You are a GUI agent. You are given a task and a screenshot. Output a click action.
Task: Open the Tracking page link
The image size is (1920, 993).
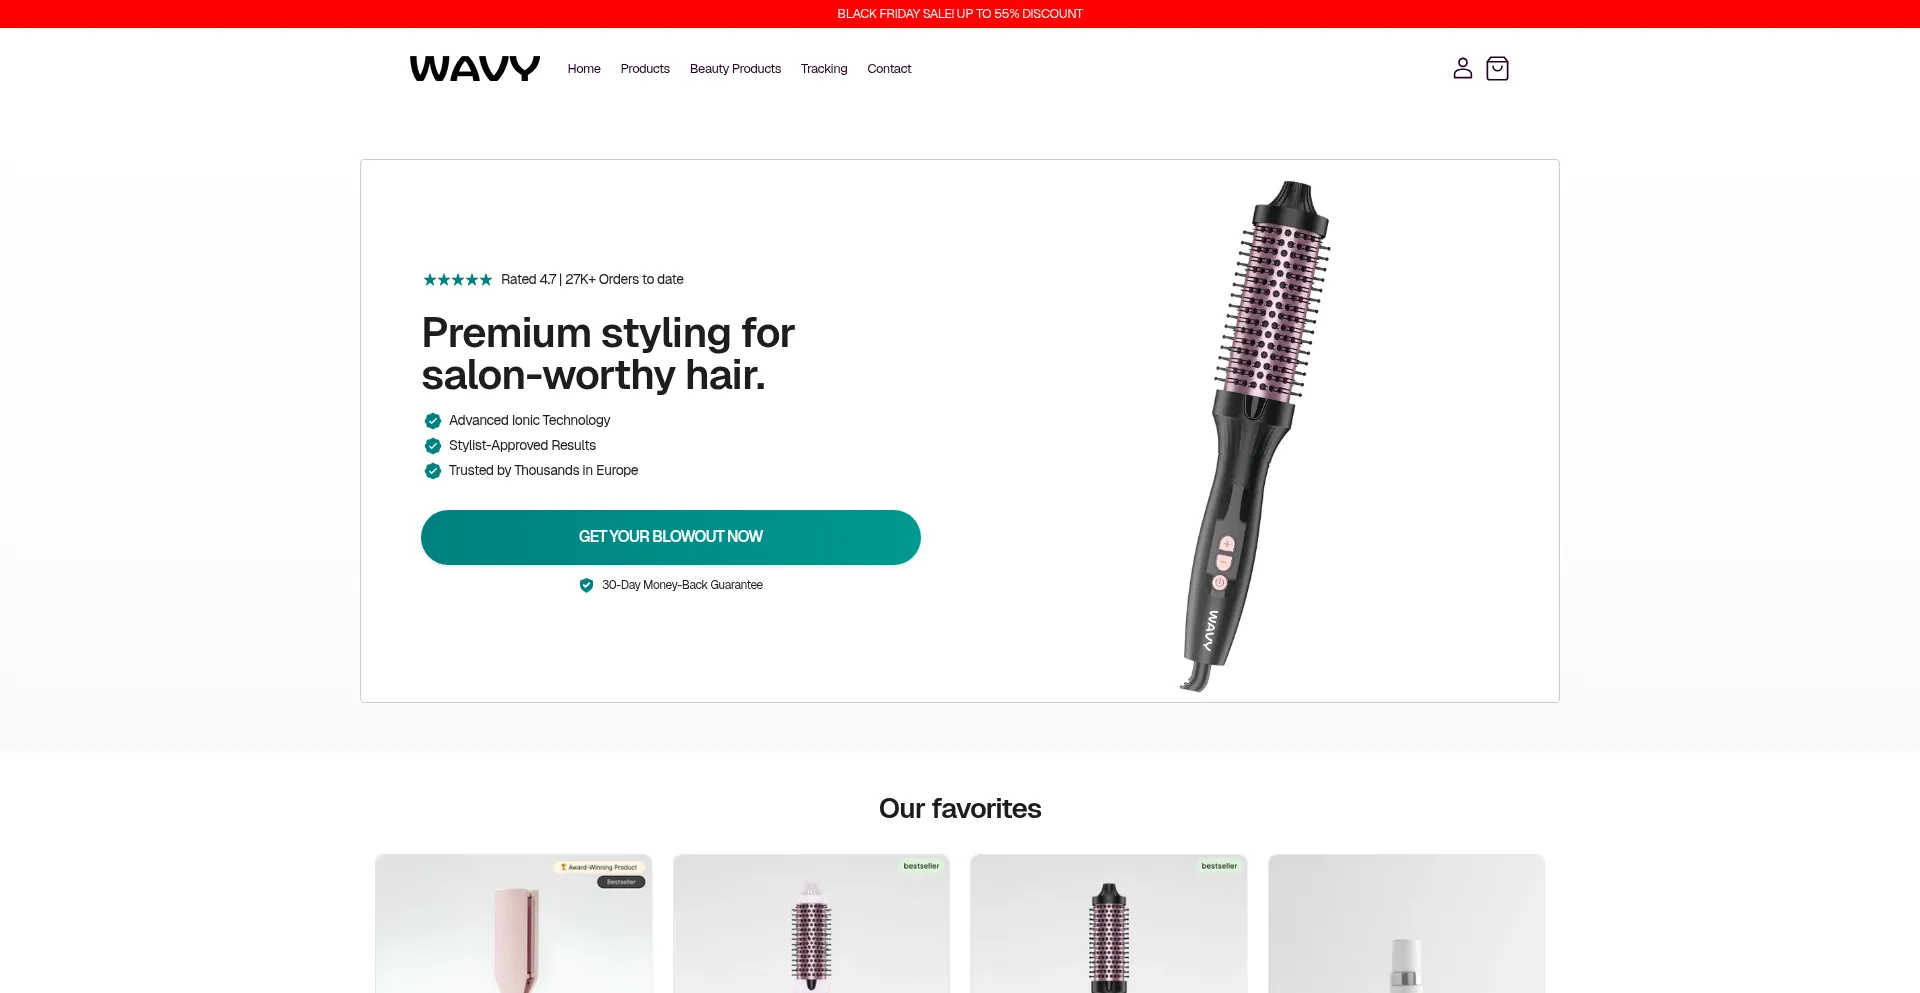(824, 69)
